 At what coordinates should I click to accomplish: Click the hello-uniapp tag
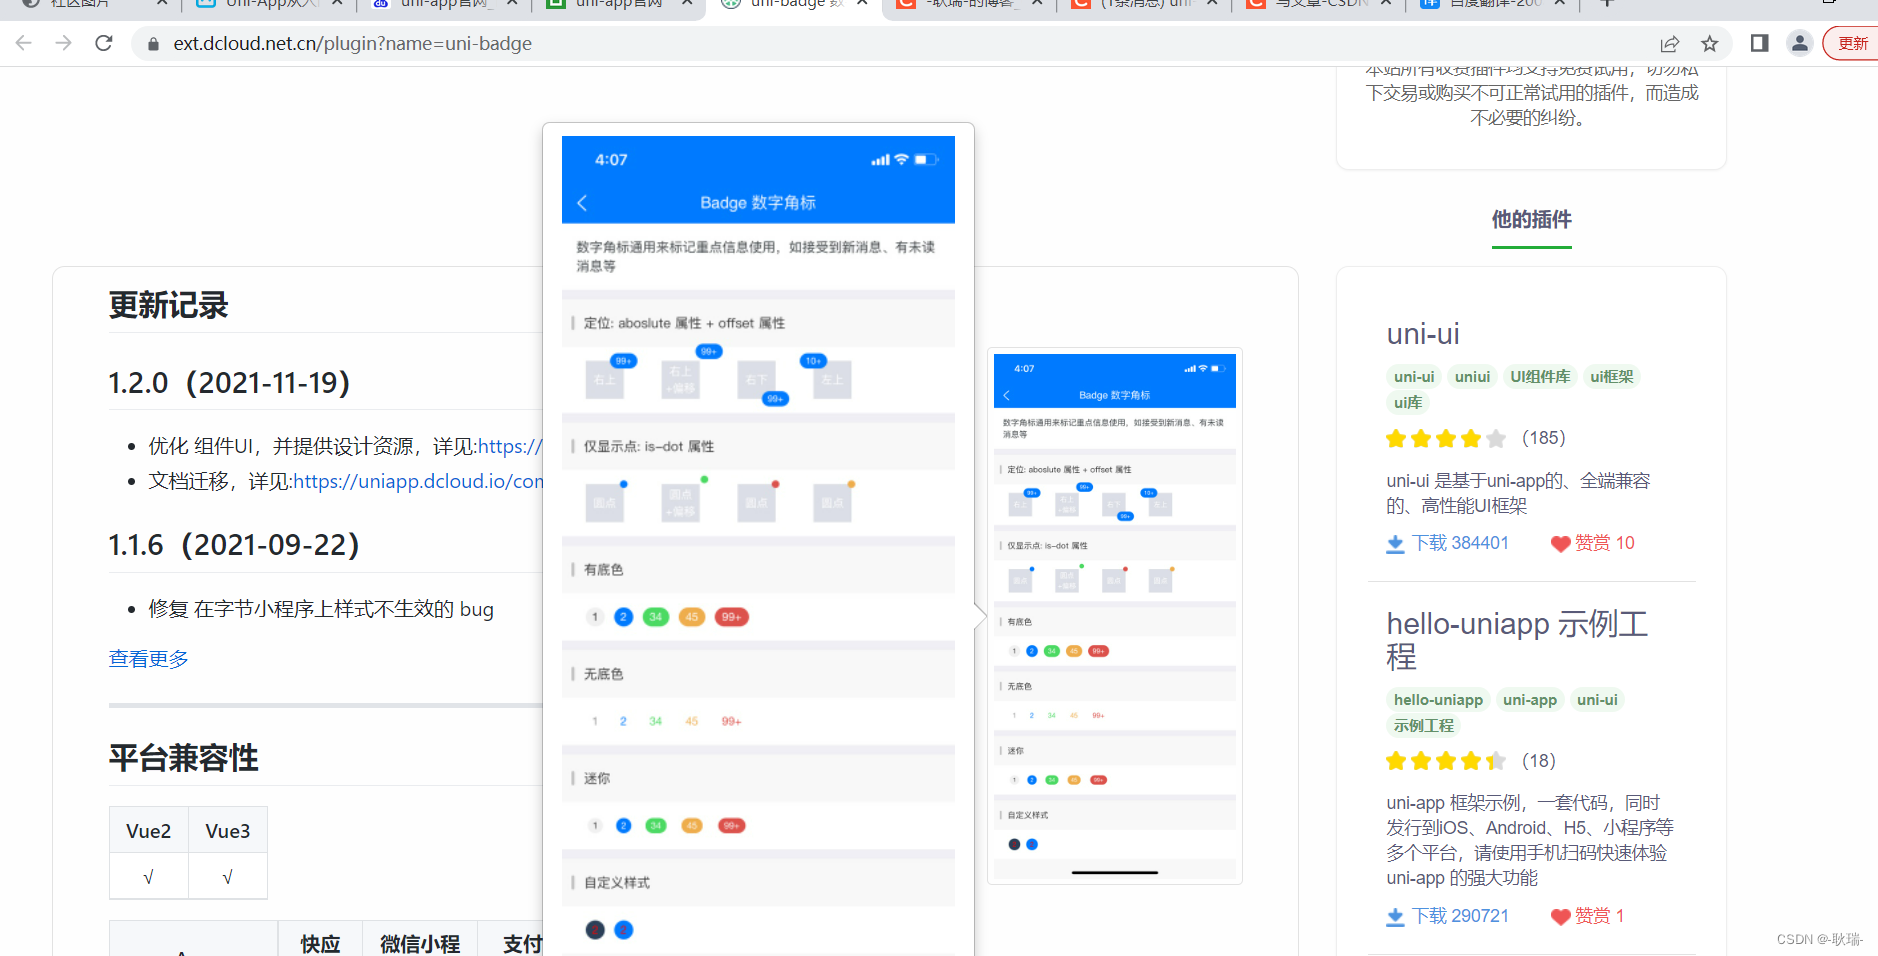point(1438,700)
